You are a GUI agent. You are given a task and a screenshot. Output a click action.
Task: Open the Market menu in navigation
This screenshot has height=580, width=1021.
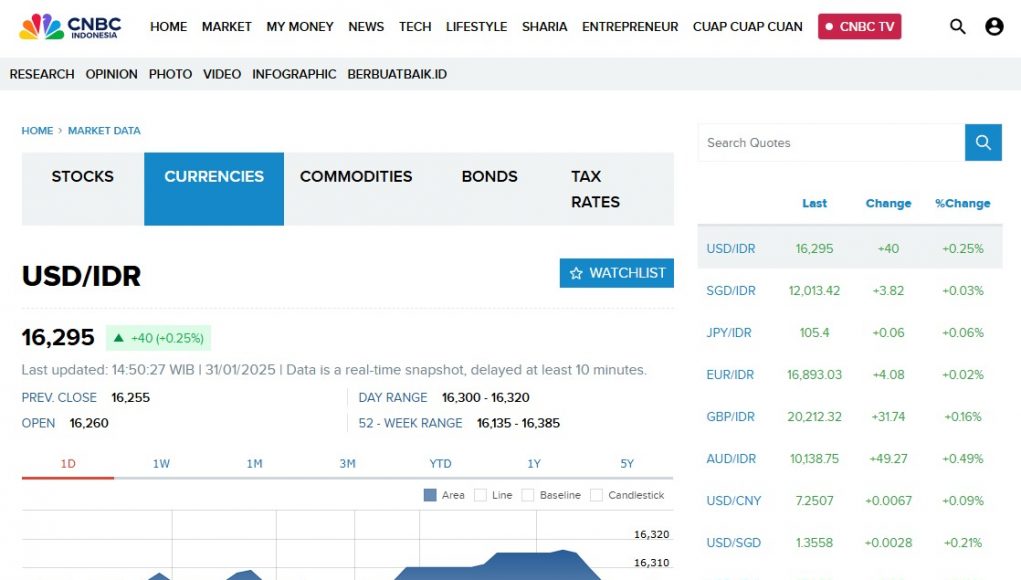pyautogui.click(x=226, y=27)
